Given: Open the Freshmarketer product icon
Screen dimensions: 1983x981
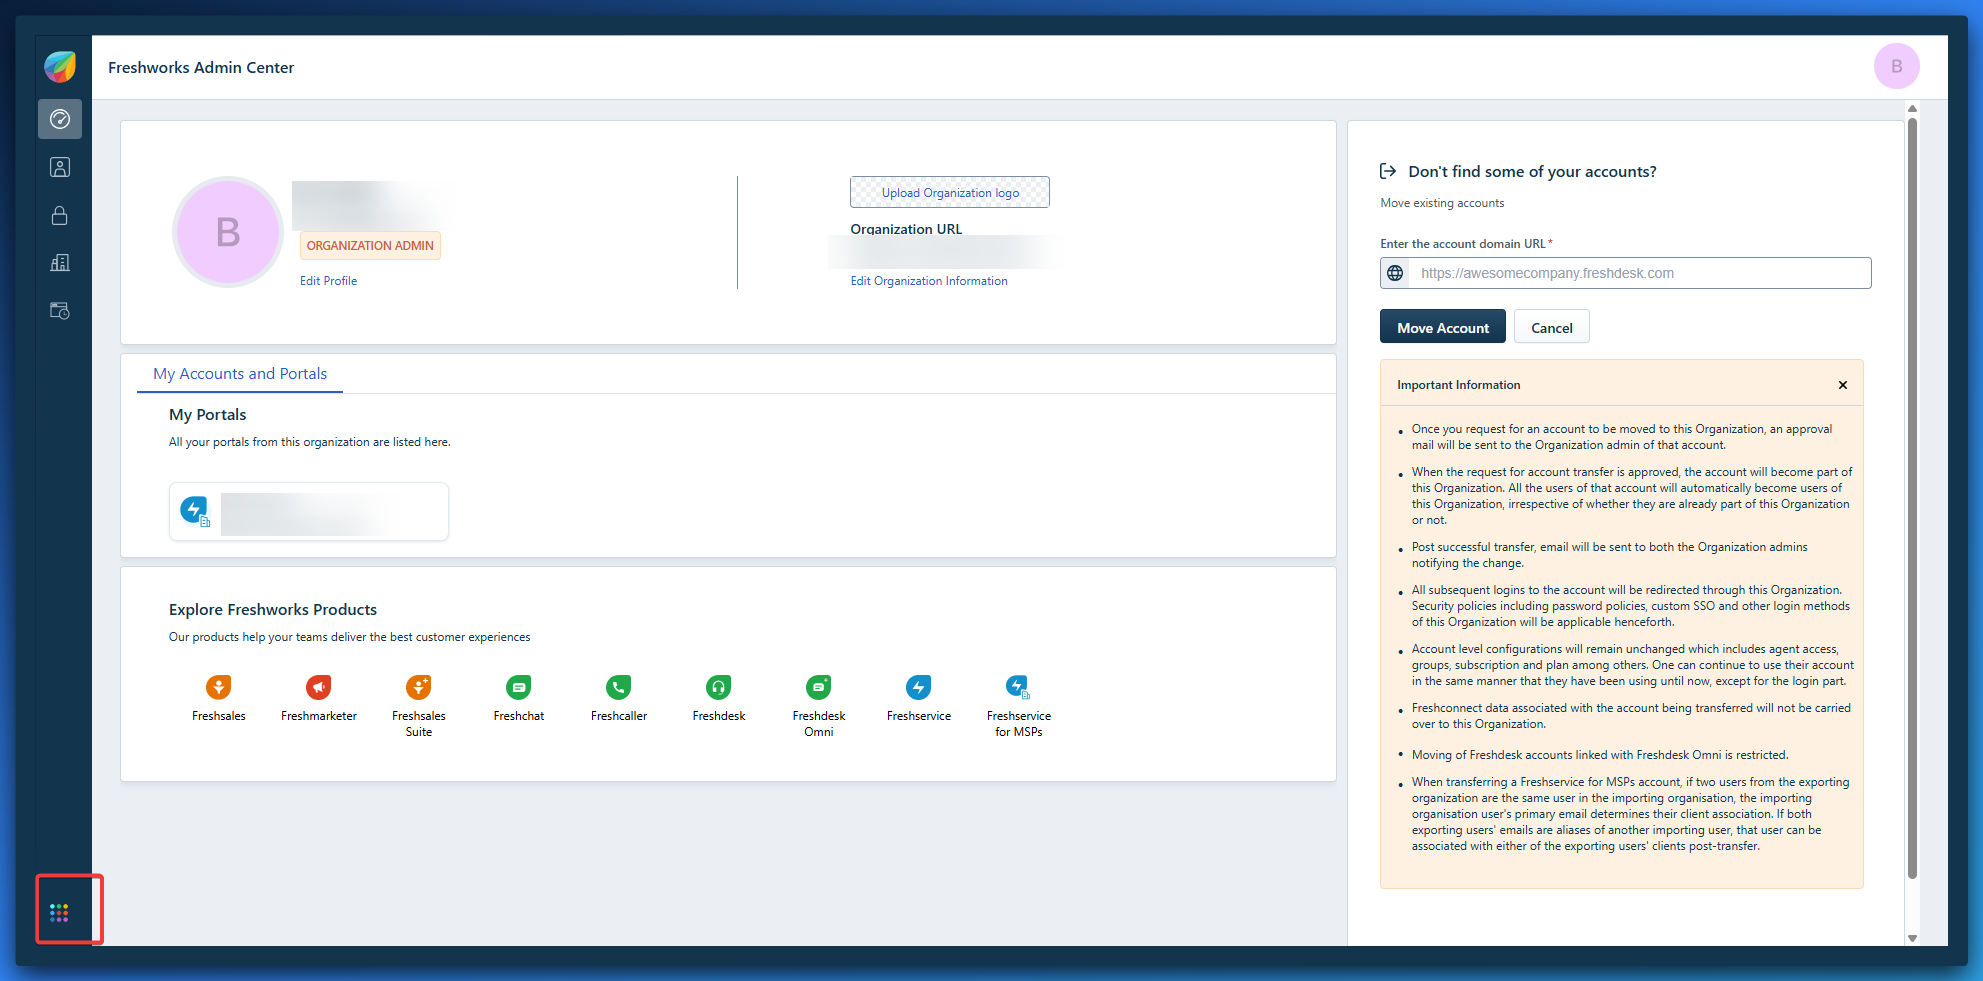Looking at the screenshot, I should pyautogui.click(x=318, y=687).
